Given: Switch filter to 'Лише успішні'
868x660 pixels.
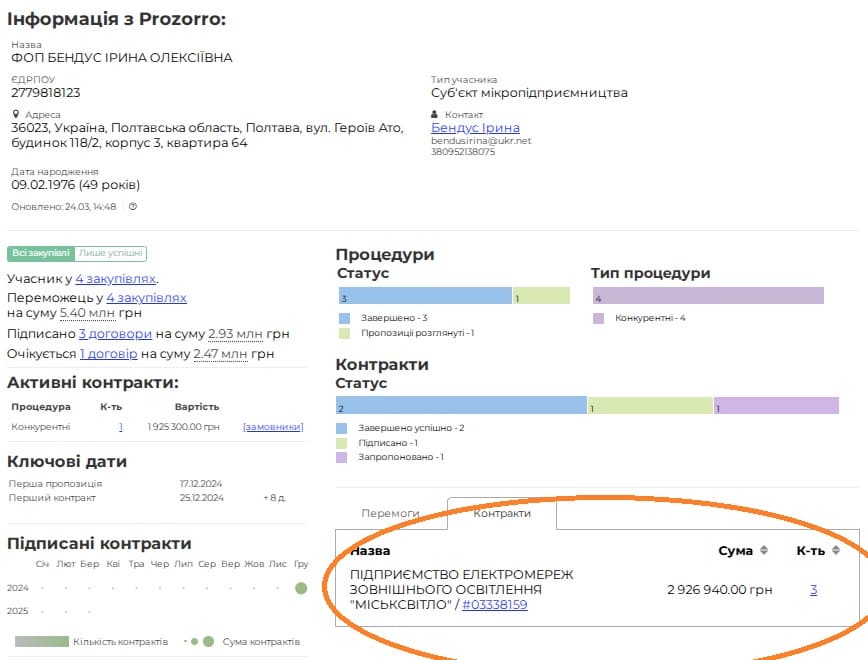Looking at the screenshot, I should pyautogui.click(x=111, y=254).
